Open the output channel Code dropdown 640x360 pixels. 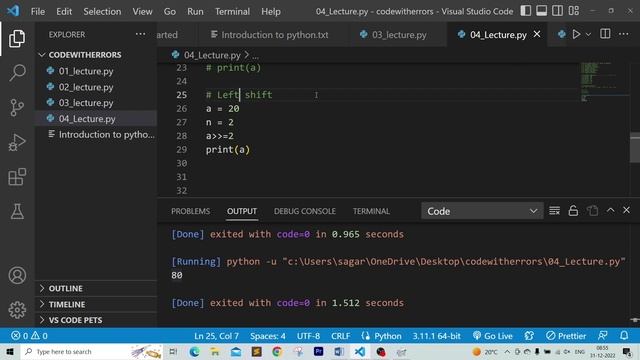(x=482, y=211)
